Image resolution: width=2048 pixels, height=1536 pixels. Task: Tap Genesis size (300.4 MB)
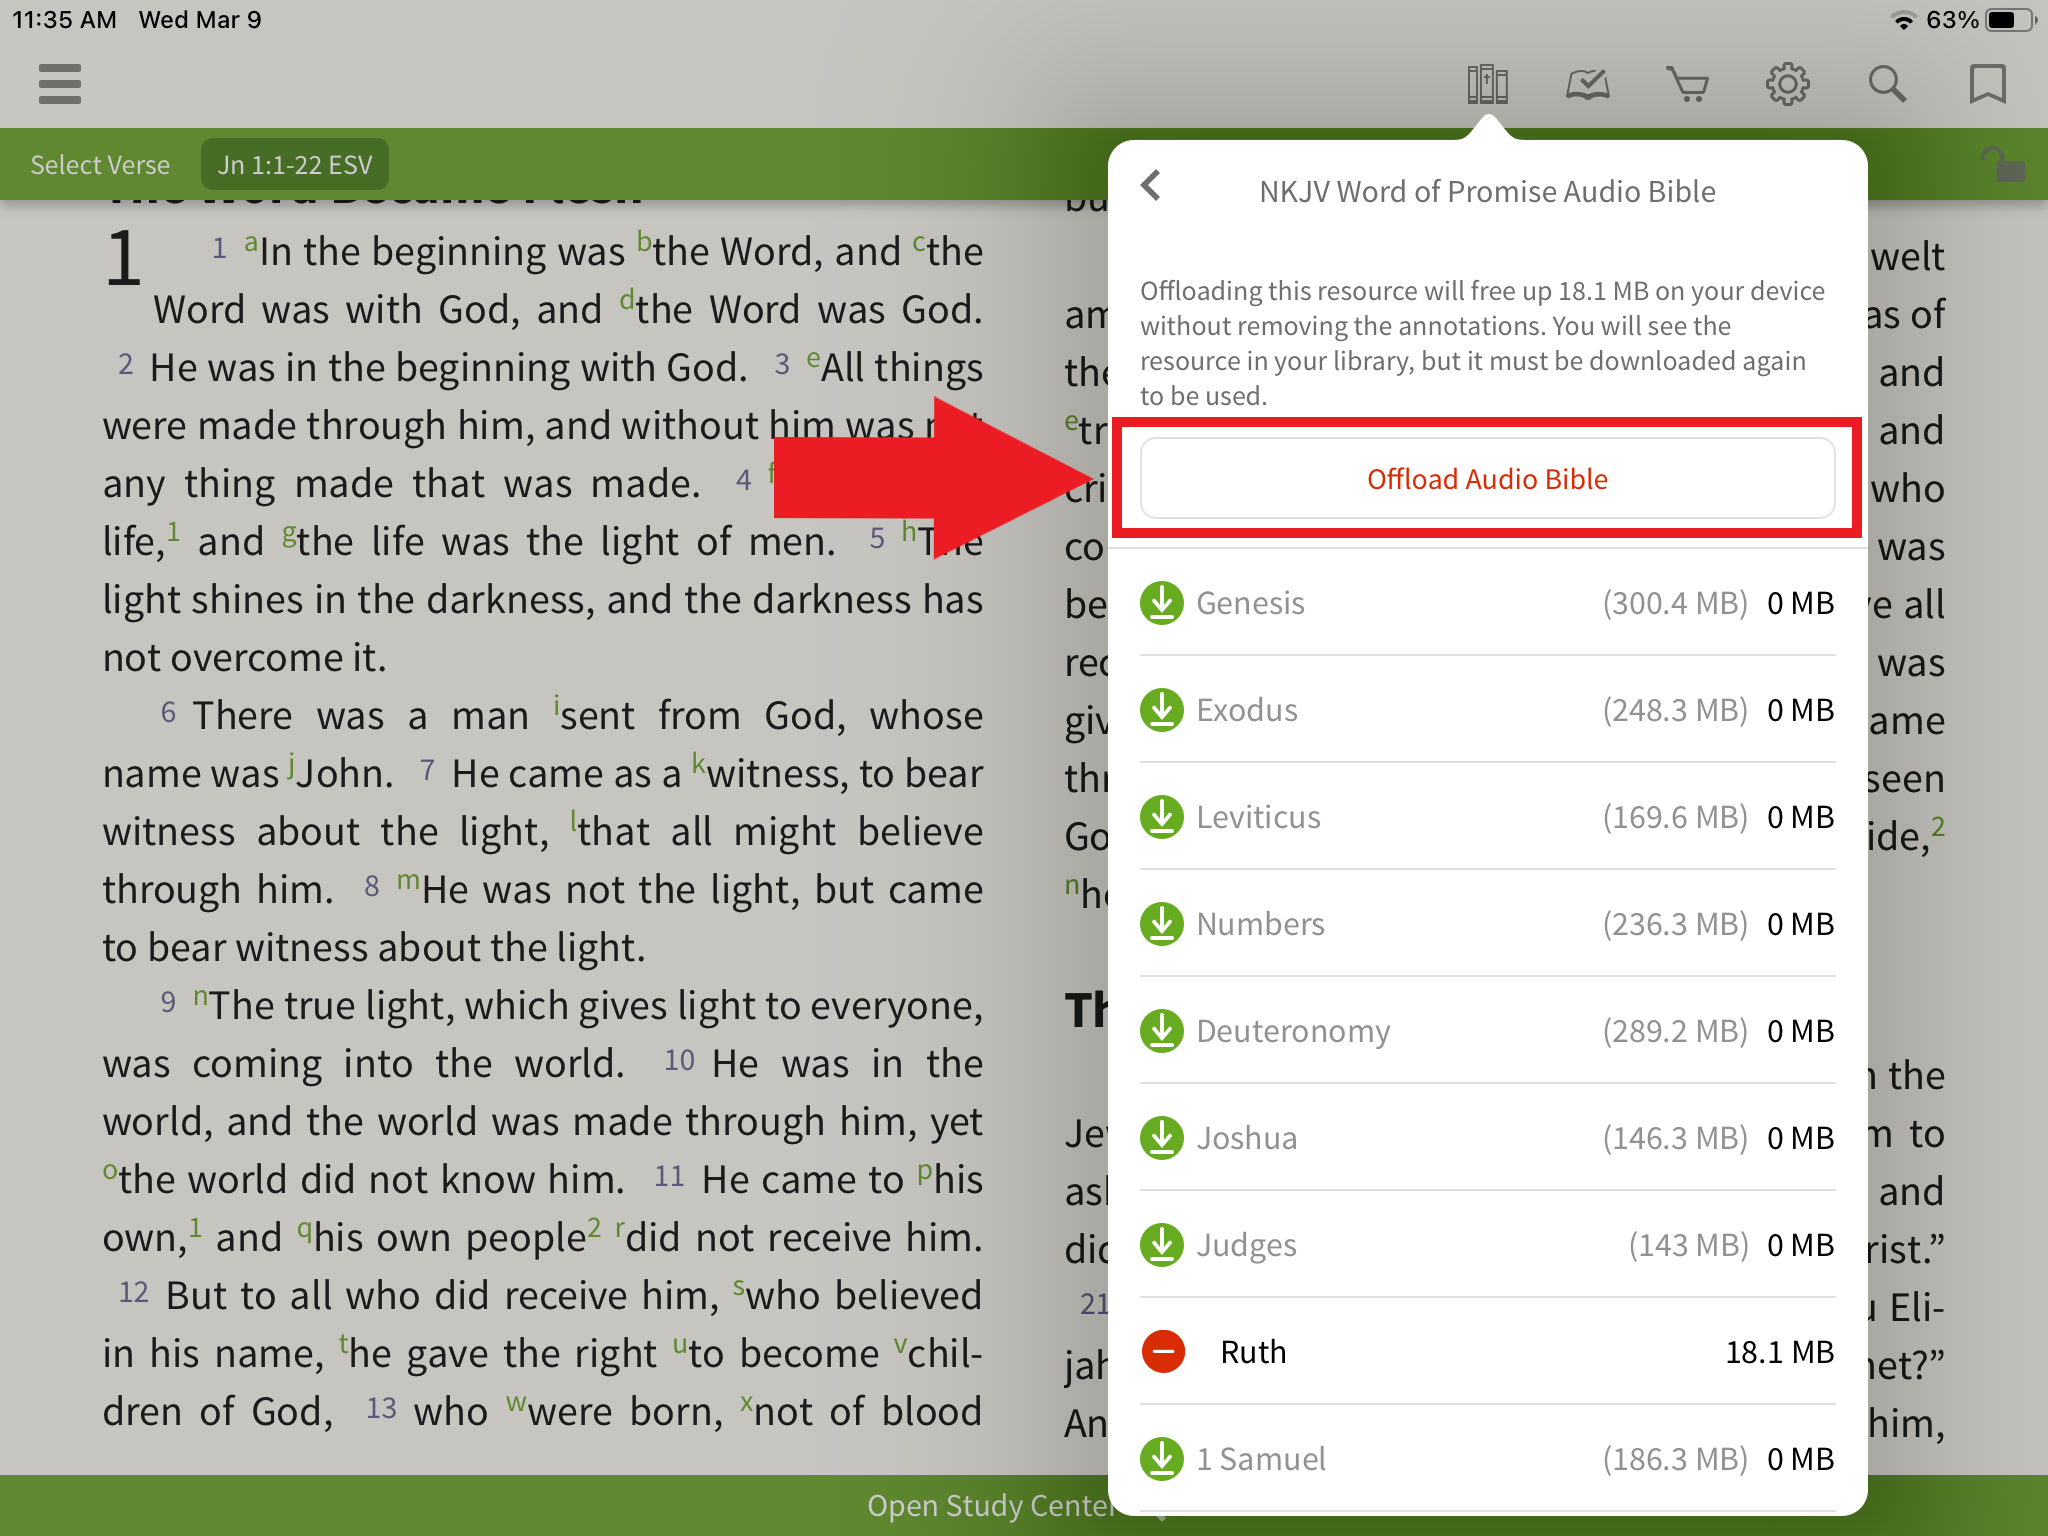click(x=1675, y=603)
